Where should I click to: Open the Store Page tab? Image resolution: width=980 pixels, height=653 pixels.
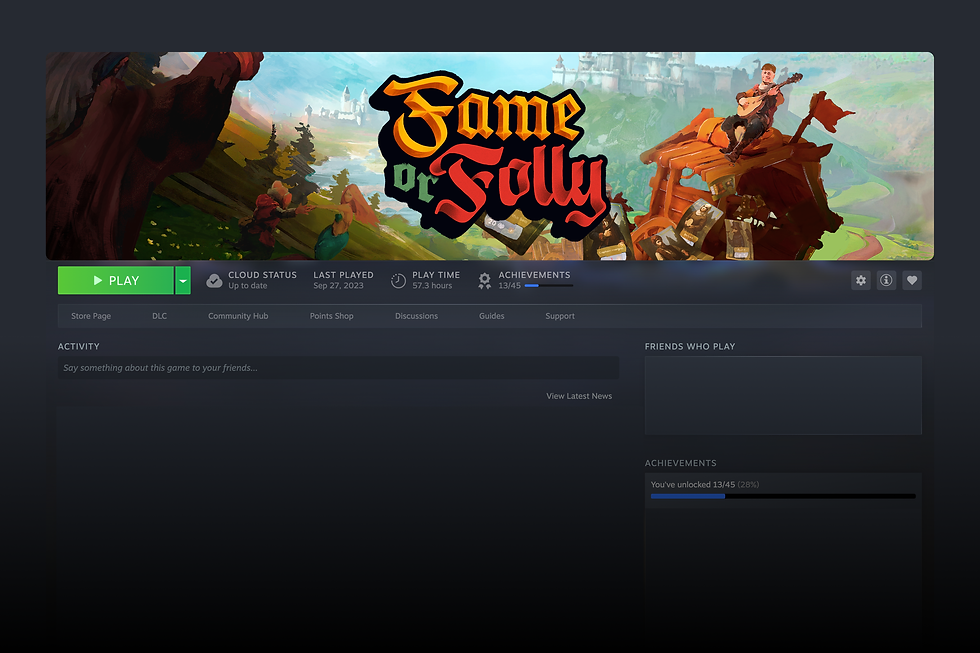(91, 316)
